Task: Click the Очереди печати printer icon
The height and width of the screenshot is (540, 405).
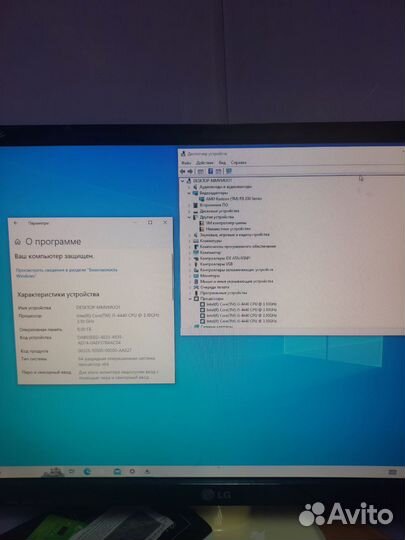Action: [x=196, y=287]
